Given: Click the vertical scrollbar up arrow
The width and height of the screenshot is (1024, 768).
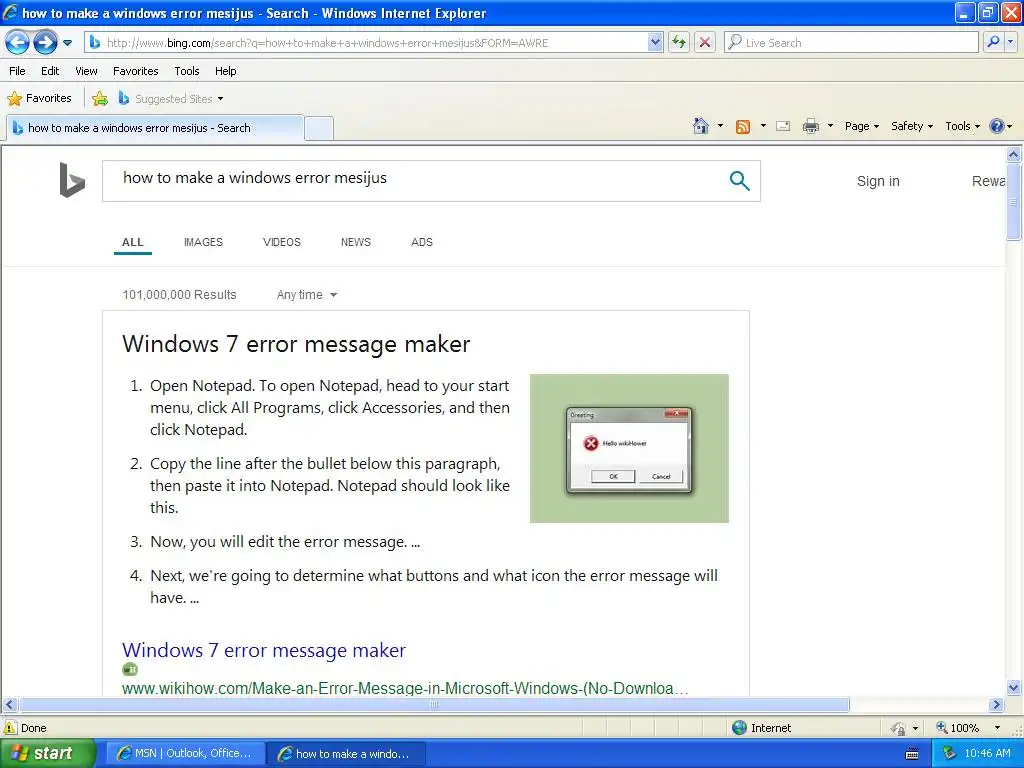Looking at the screenshot, I should coord(1014,155).
